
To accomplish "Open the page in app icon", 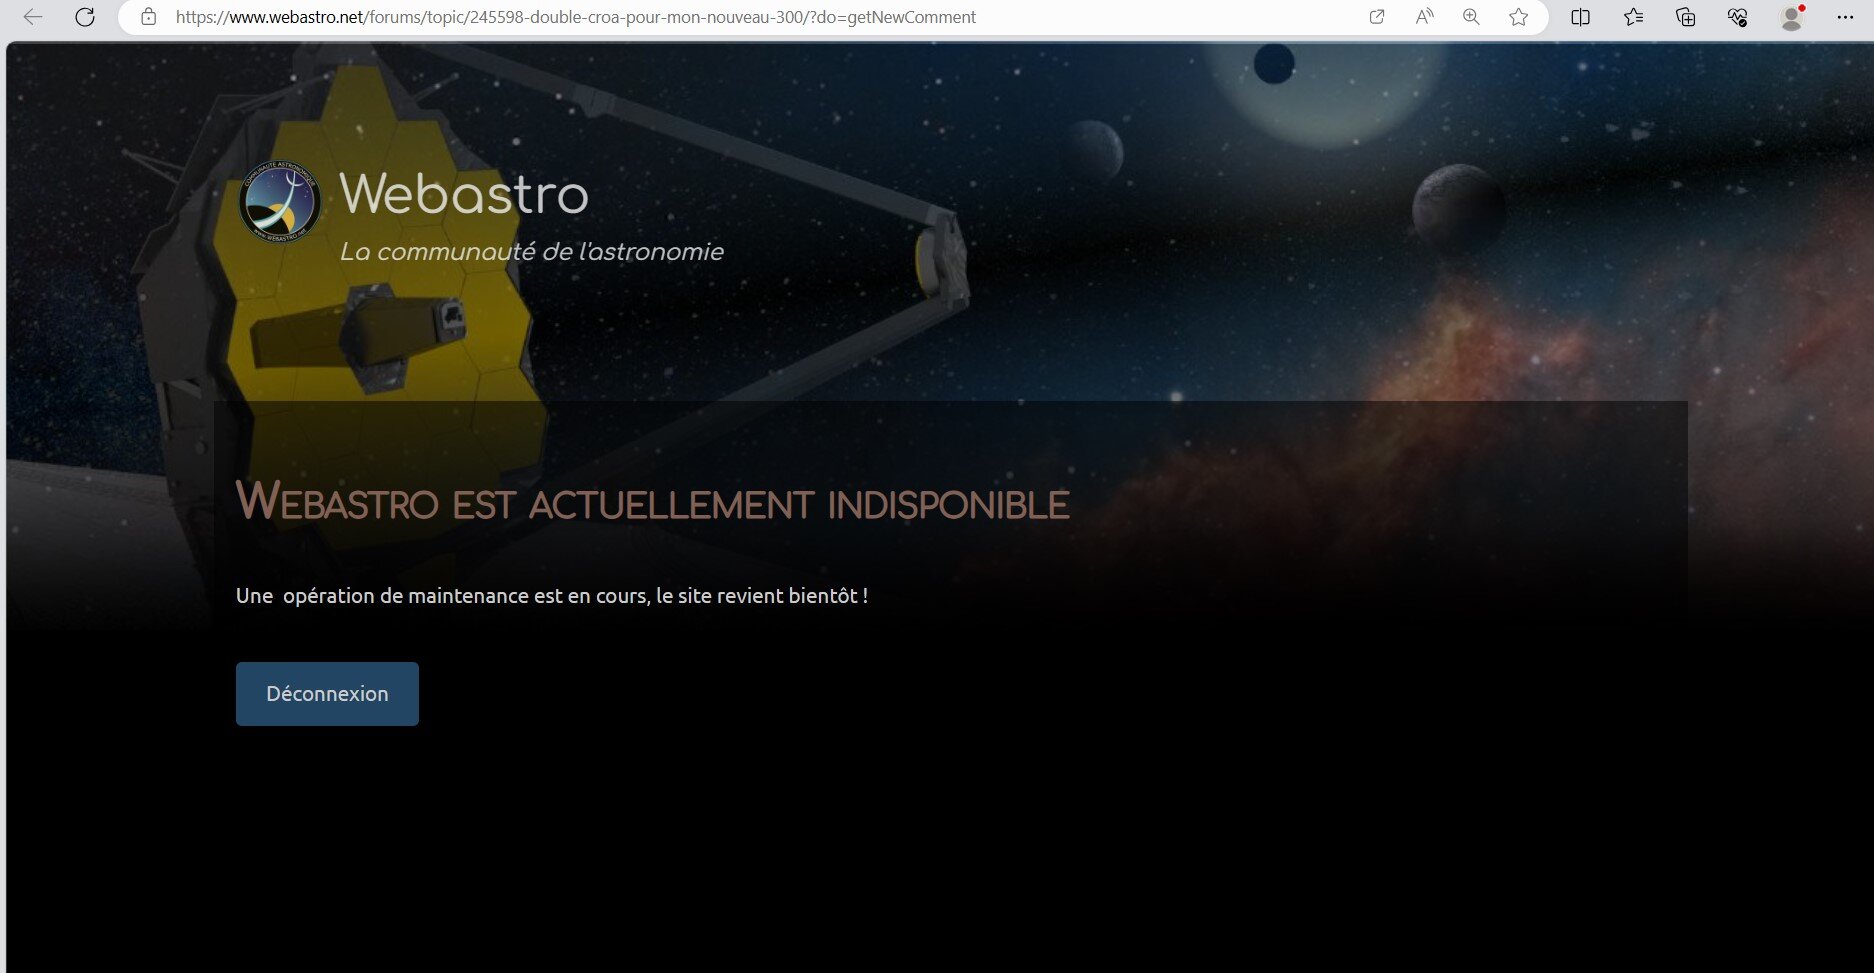I will click(x=1377, y=17).
